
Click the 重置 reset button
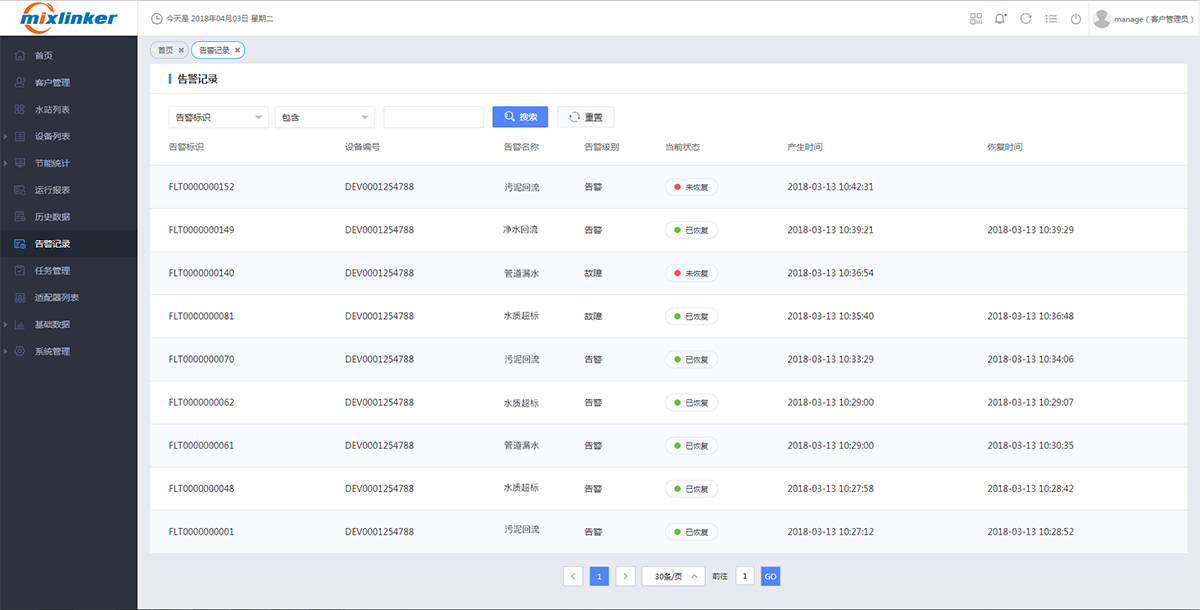click(x=585, y=117)
